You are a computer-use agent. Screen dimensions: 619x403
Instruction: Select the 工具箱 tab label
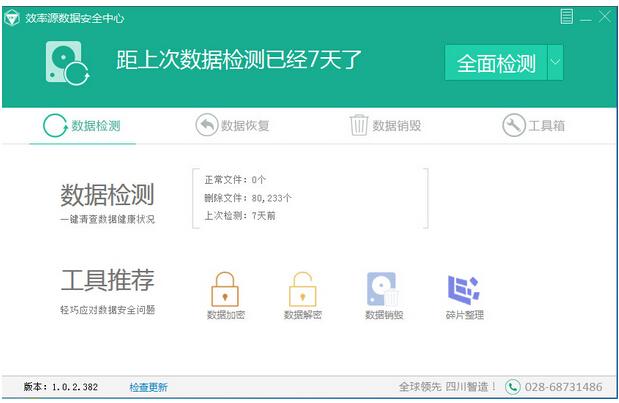[x=547, y=126]
